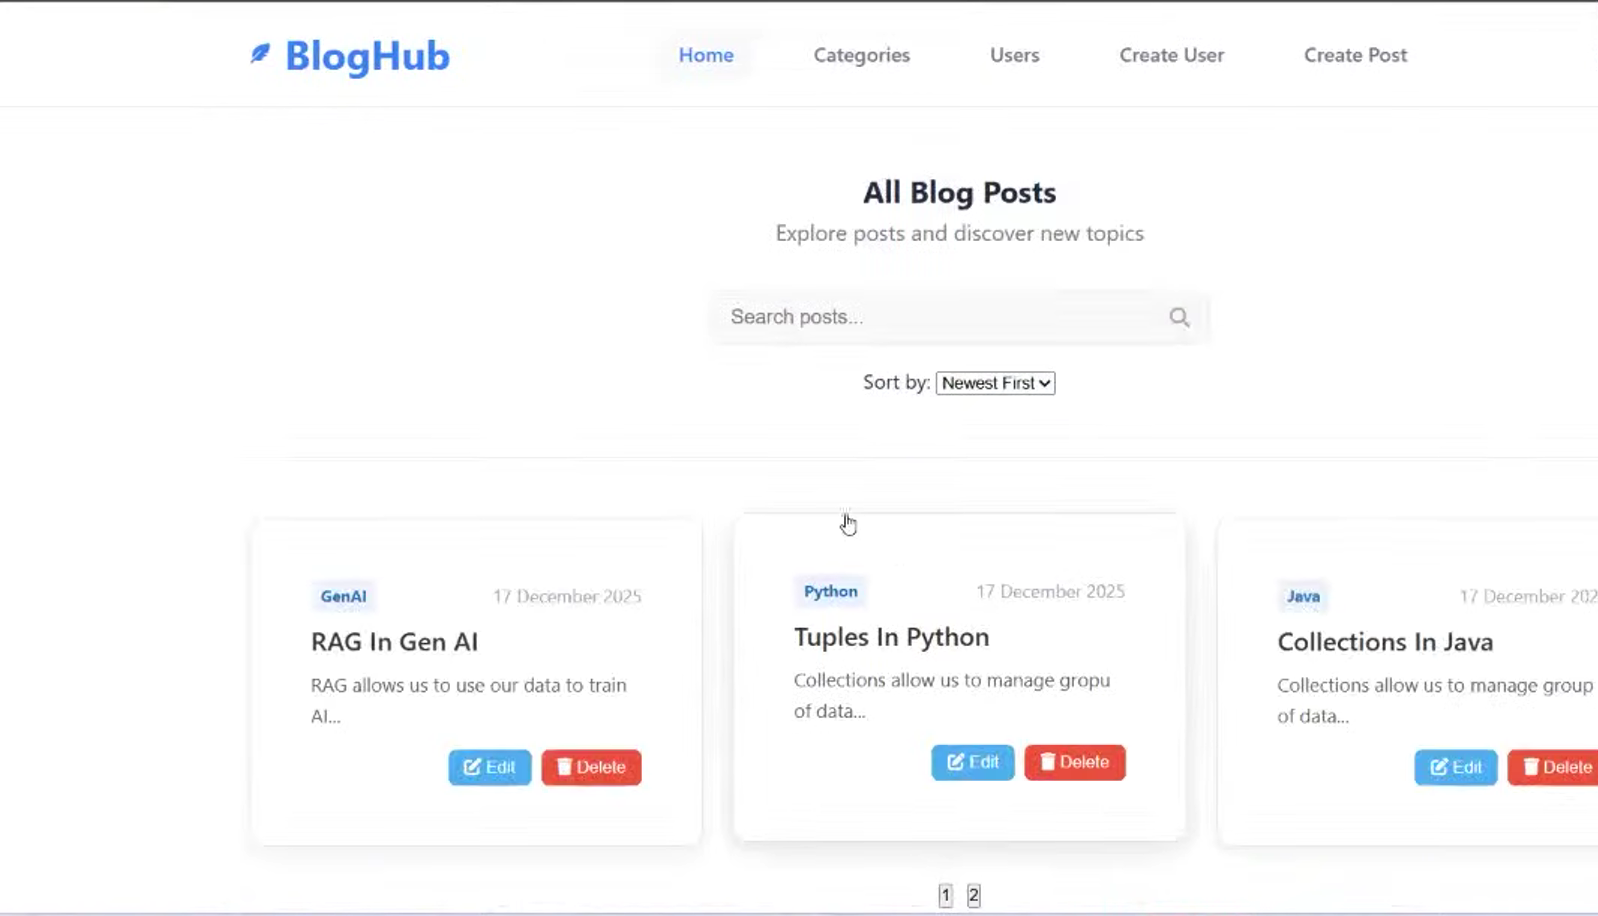The width and height of the screenshot is (1598, 916).
Task: Go to pagination page 2
Action: click(973, 896)
